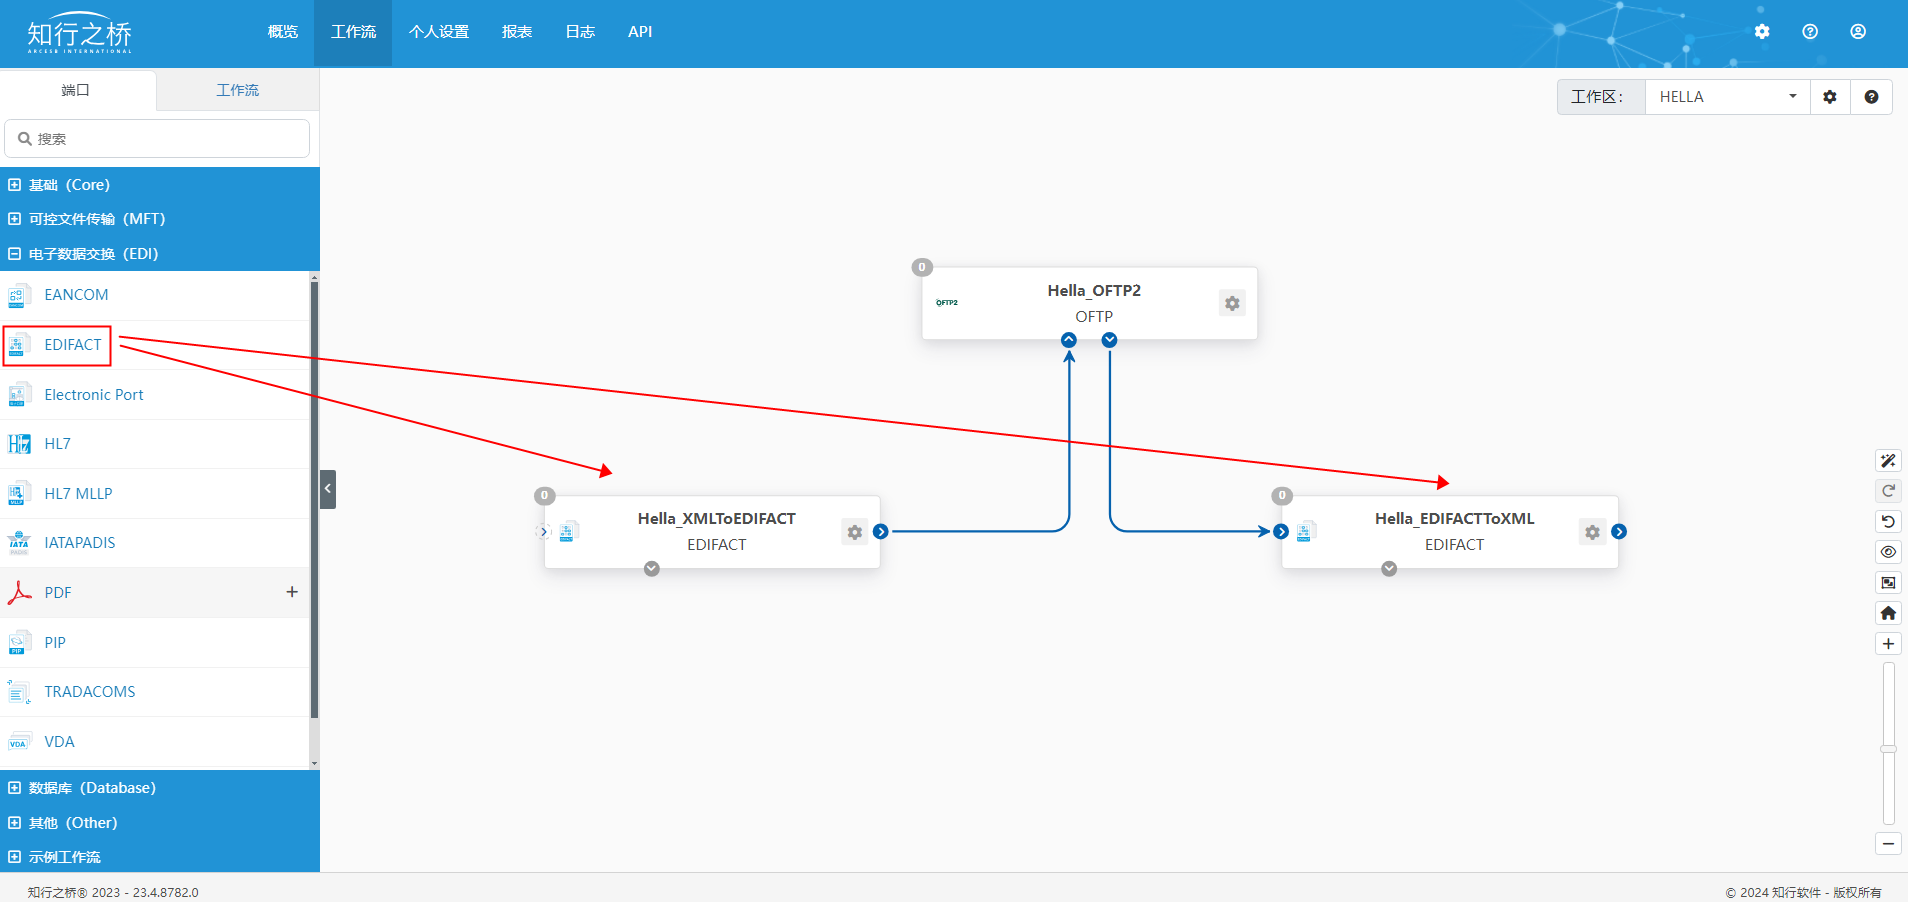Click the home icon on canvas toolbar

(1888, 613)
